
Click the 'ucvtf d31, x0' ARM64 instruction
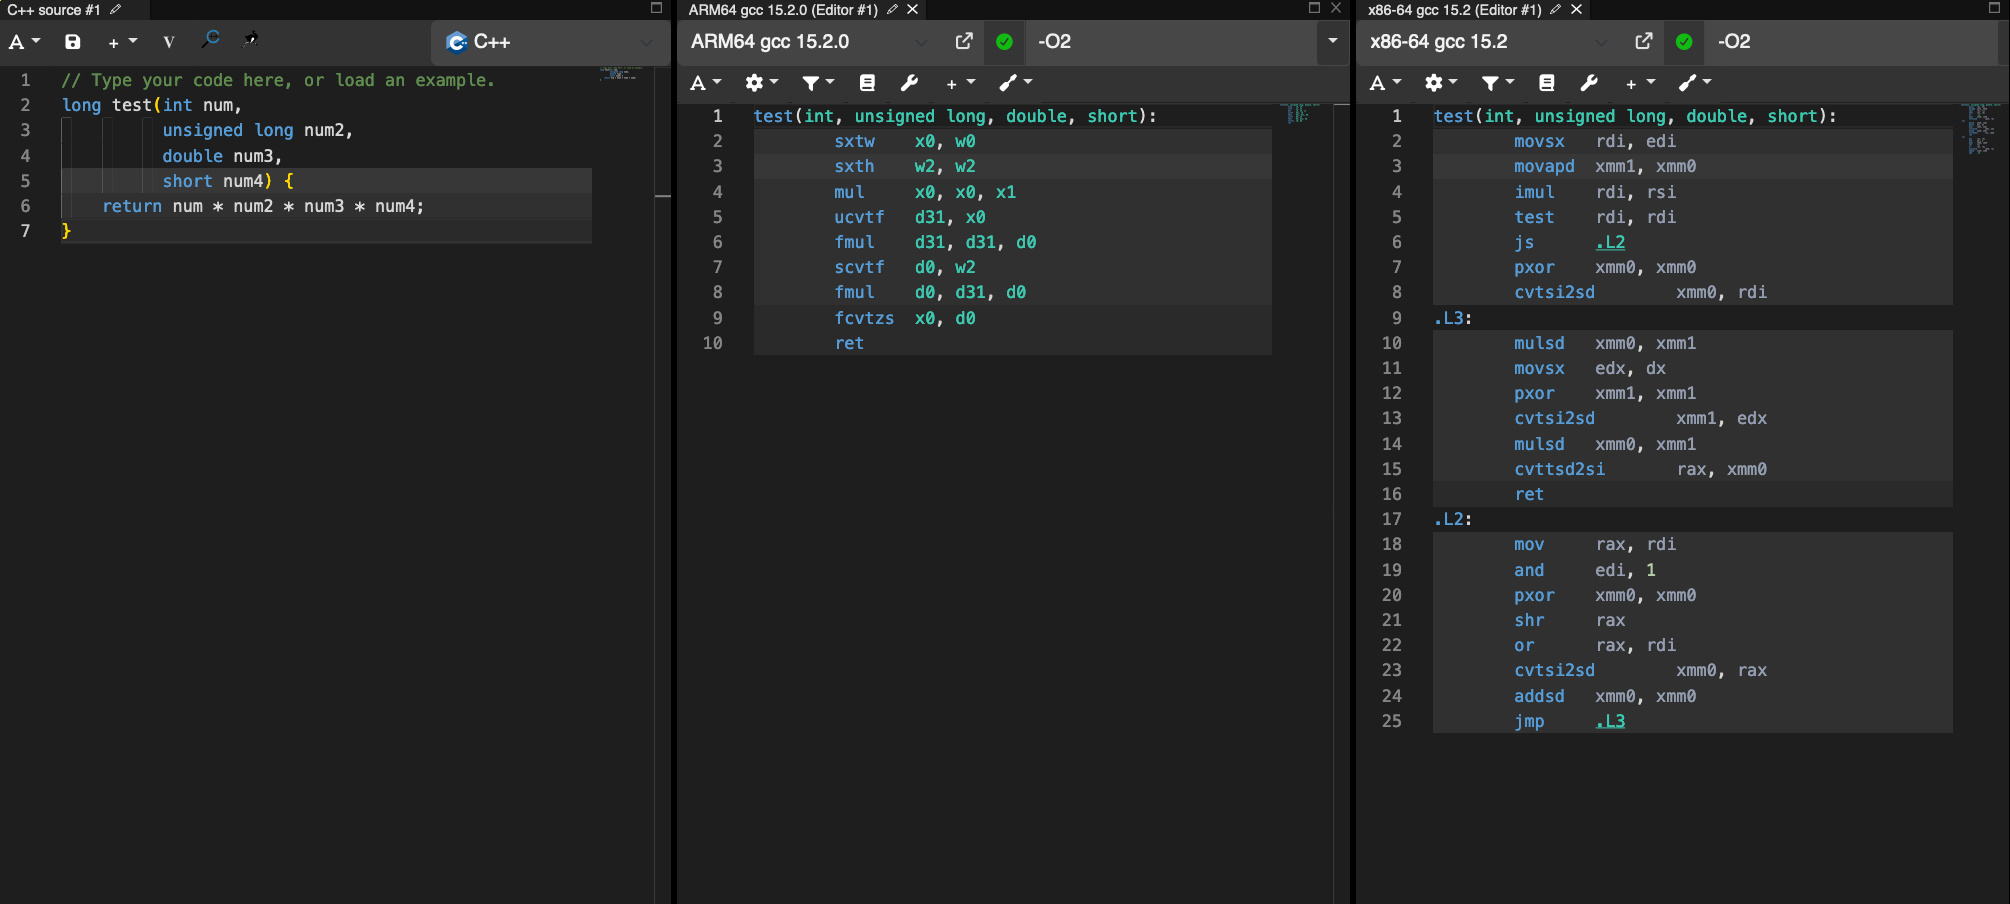910,217
